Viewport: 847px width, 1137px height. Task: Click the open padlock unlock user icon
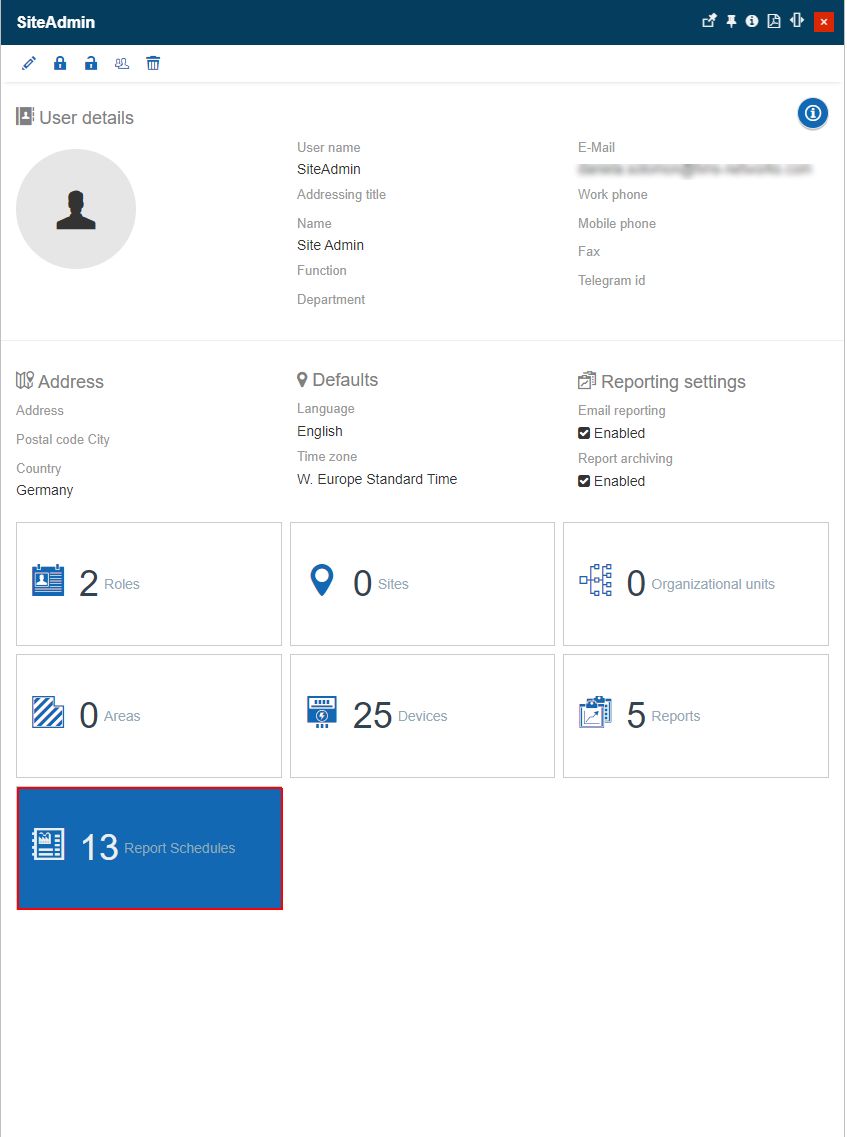[91, 64]
